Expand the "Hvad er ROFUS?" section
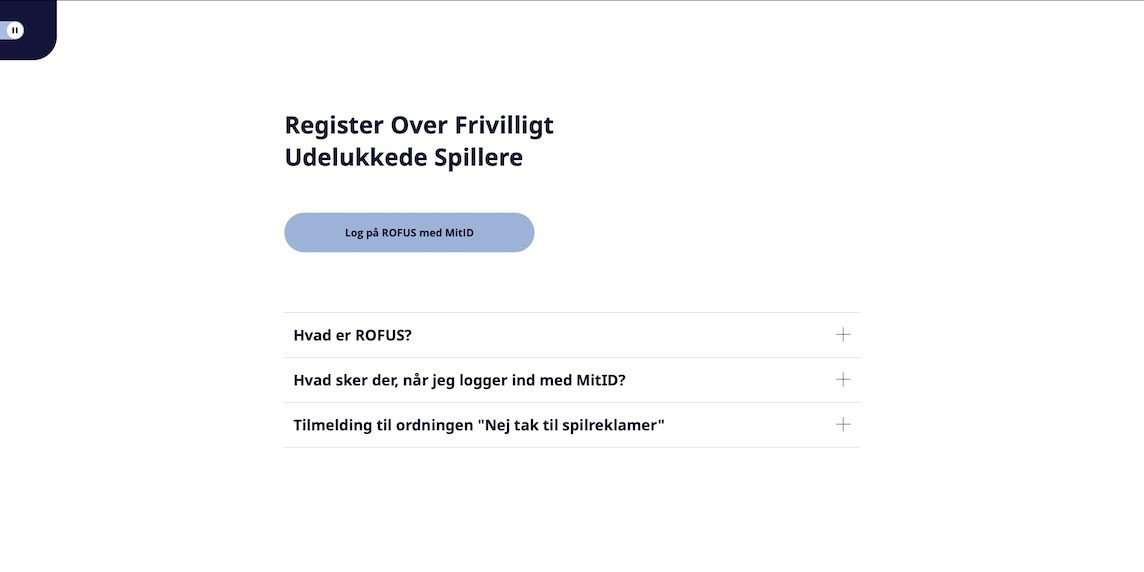Viewport: 1144px width, 572px height. (x=570, y=335)
